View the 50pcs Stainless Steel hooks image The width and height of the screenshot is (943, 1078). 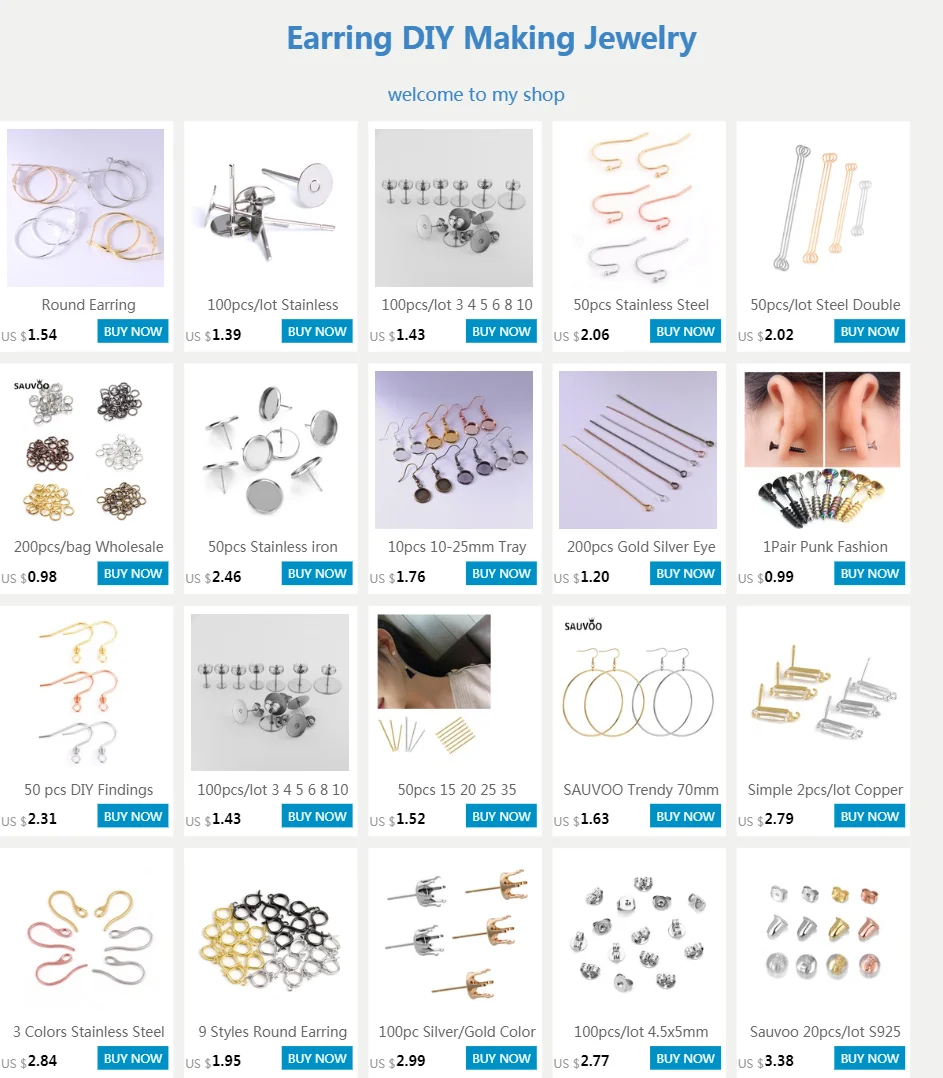[638, 208]
